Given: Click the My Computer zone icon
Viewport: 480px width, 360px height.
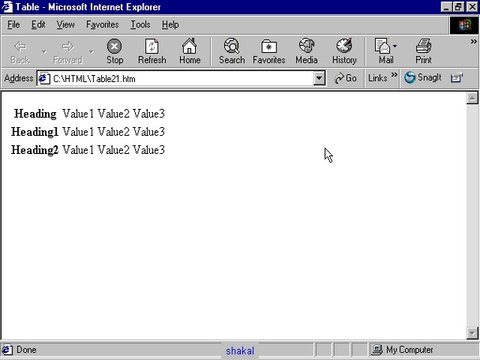Looking at the screenshot, I should click(x=377, y=350).
